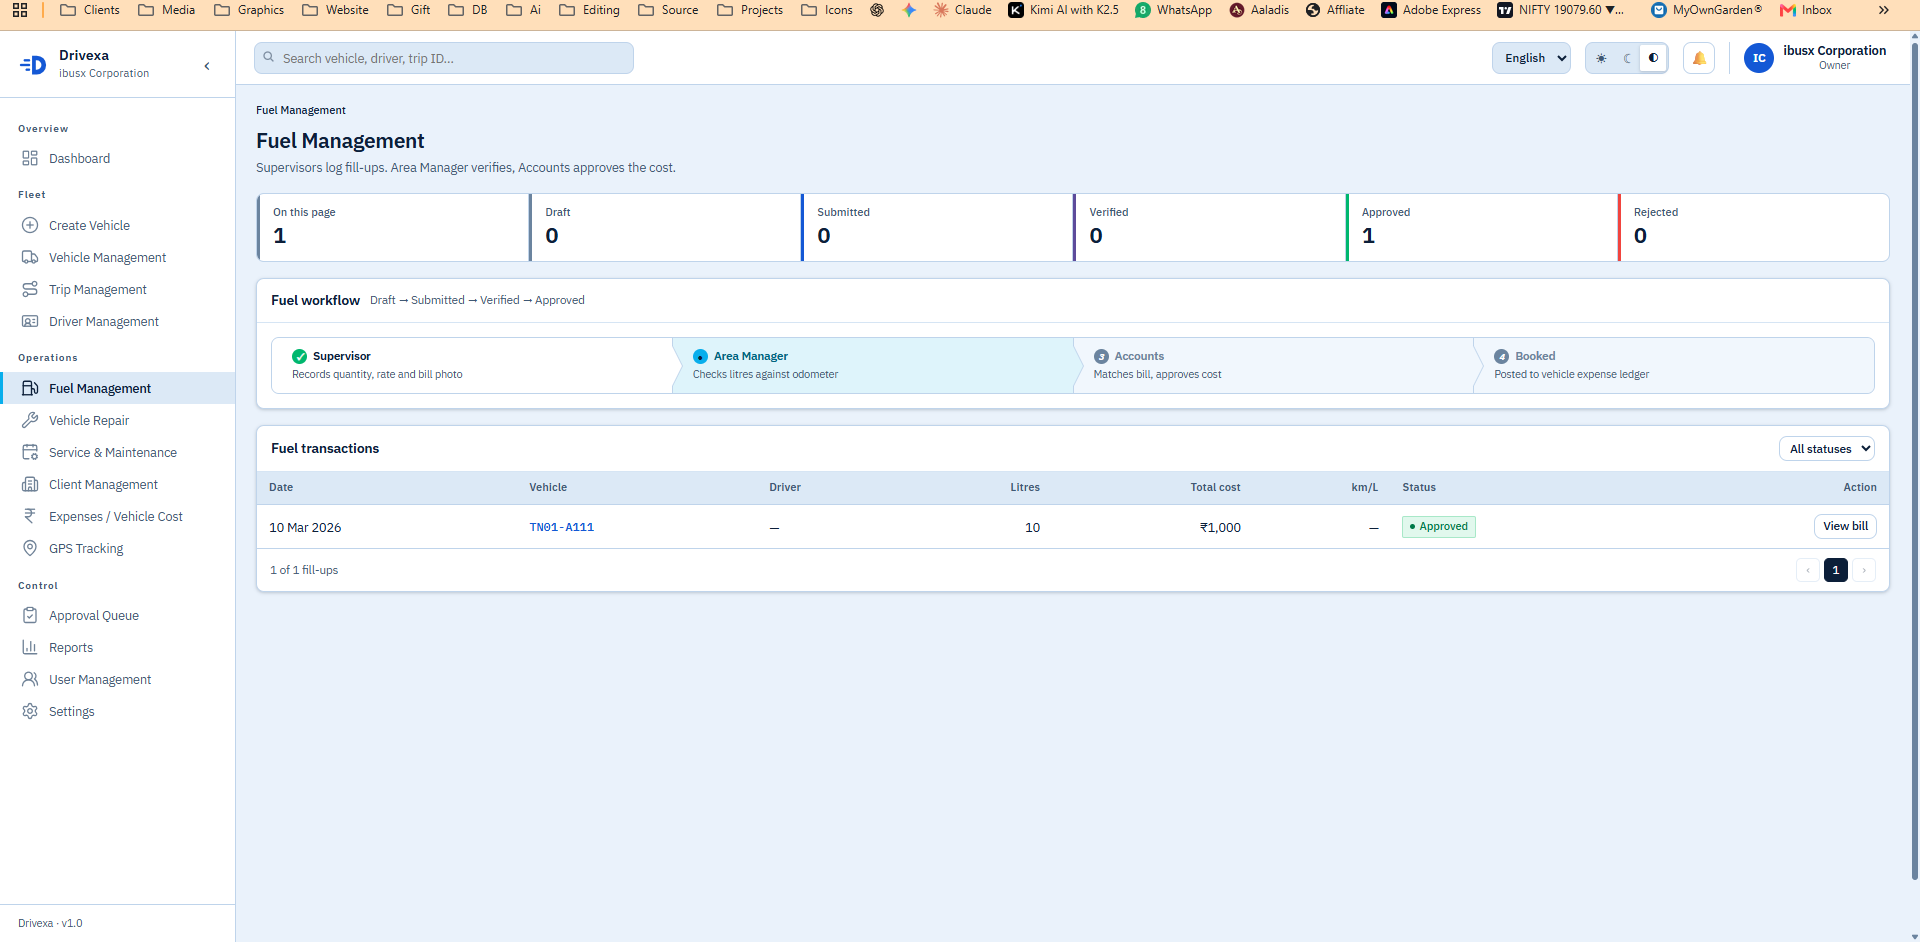Click the Fuel Management pump icon
The width and height of the screenshot is (1920, 942).
tap(30, 388)
